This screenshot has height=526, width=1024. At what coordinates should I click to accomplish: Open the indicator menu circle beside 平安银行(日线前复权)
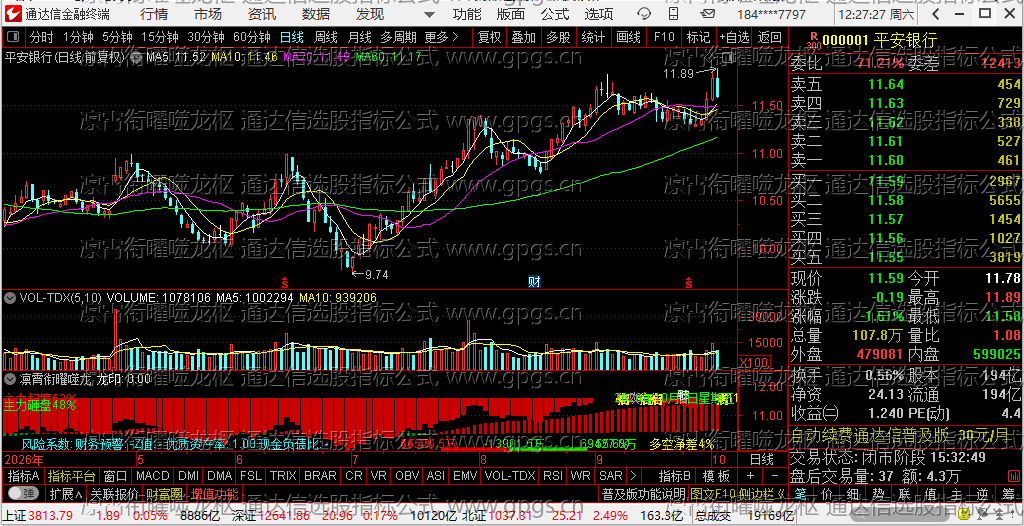(x=136, y=58)
